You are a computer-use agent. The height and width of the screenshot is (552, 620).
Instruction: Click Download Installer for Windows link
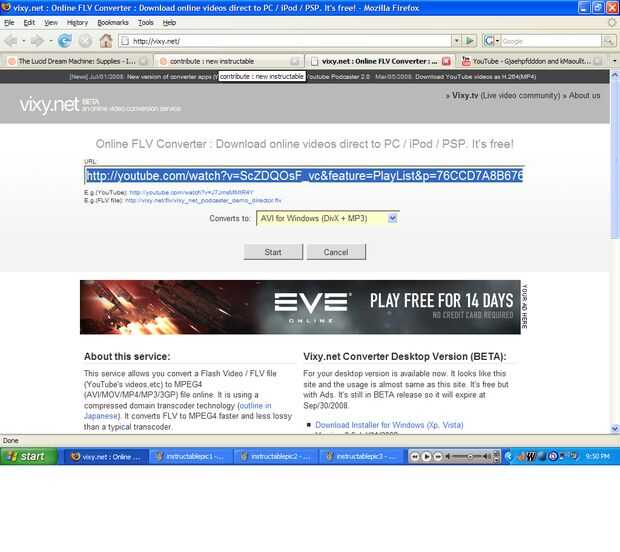point(389,425)
